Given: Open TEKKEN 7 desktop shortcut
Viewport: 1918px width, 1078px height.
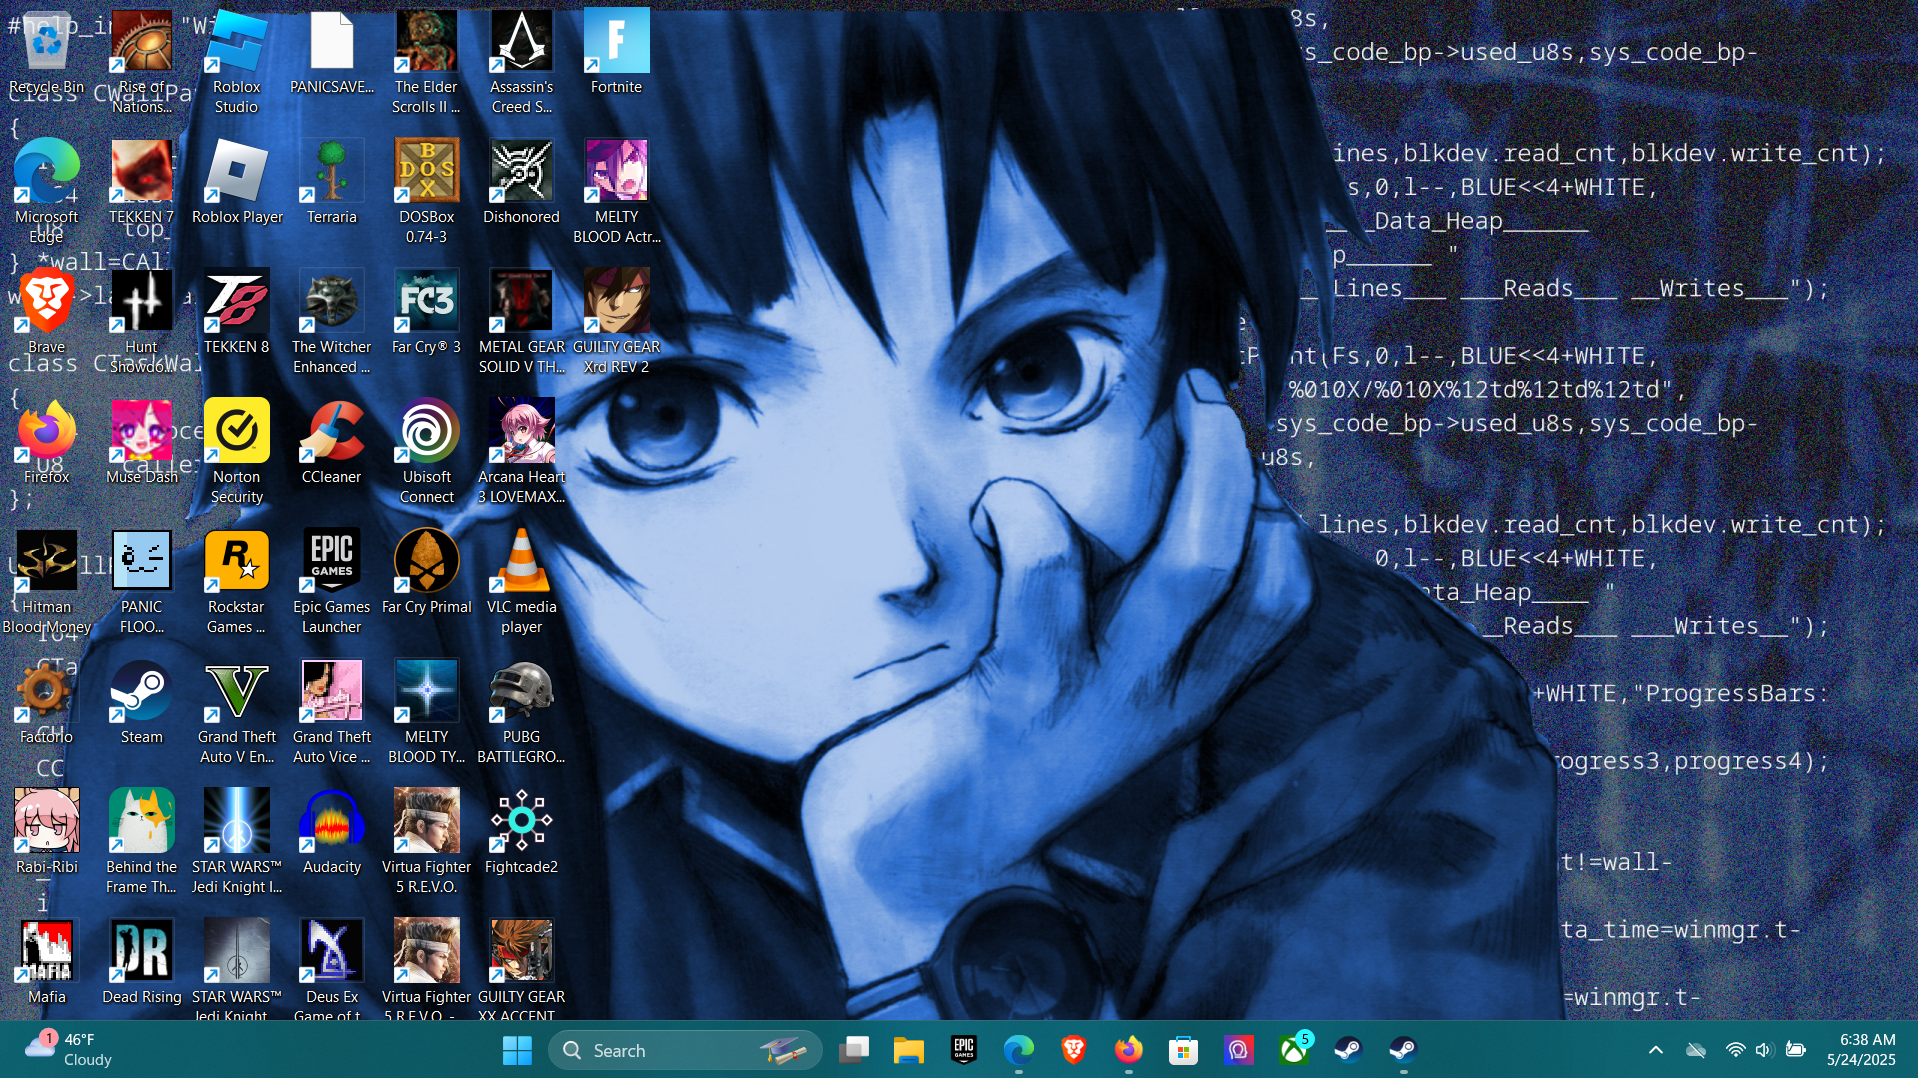Looking at the screenshot, I should [141, 183].
